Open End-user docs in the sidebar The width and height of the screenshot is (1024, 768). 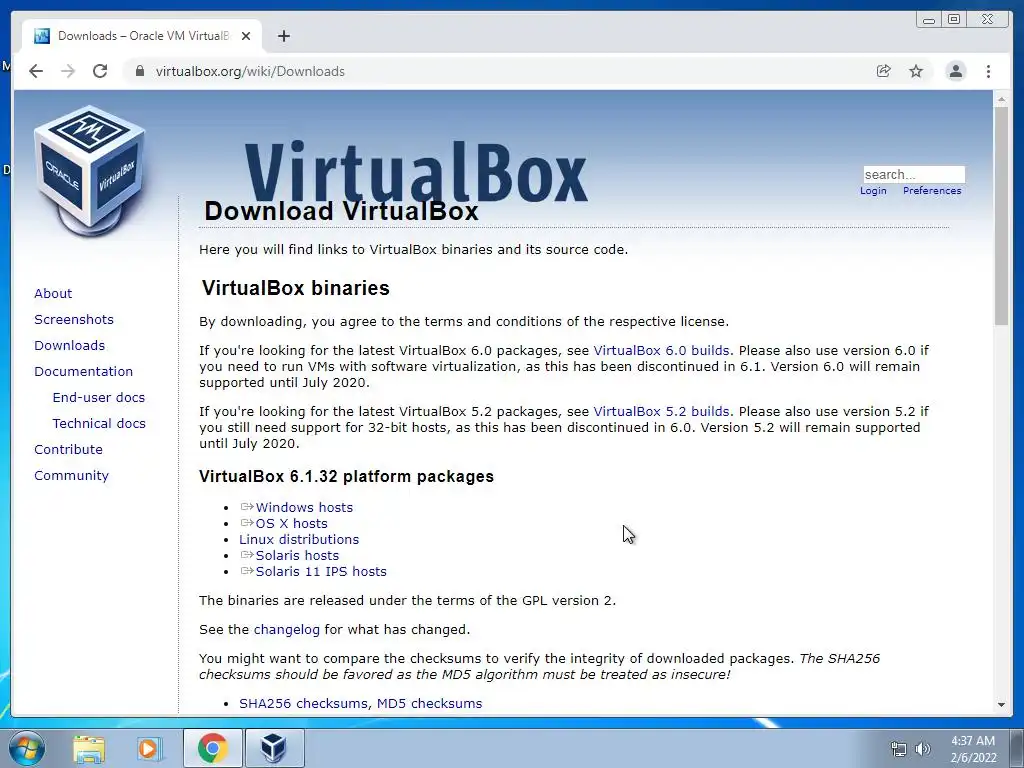click(x=99, y=397)
